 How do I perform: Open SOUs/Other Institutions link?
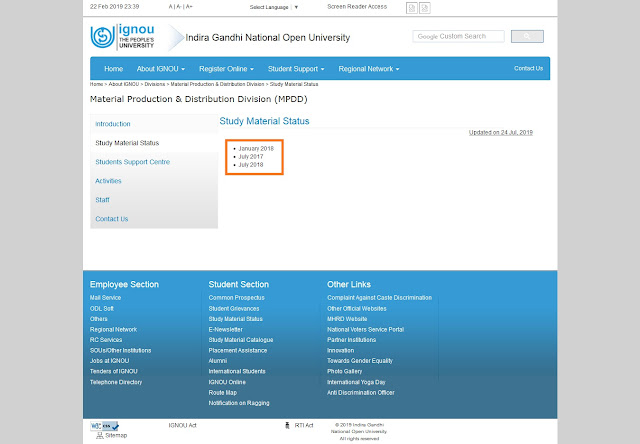[120, 351]
